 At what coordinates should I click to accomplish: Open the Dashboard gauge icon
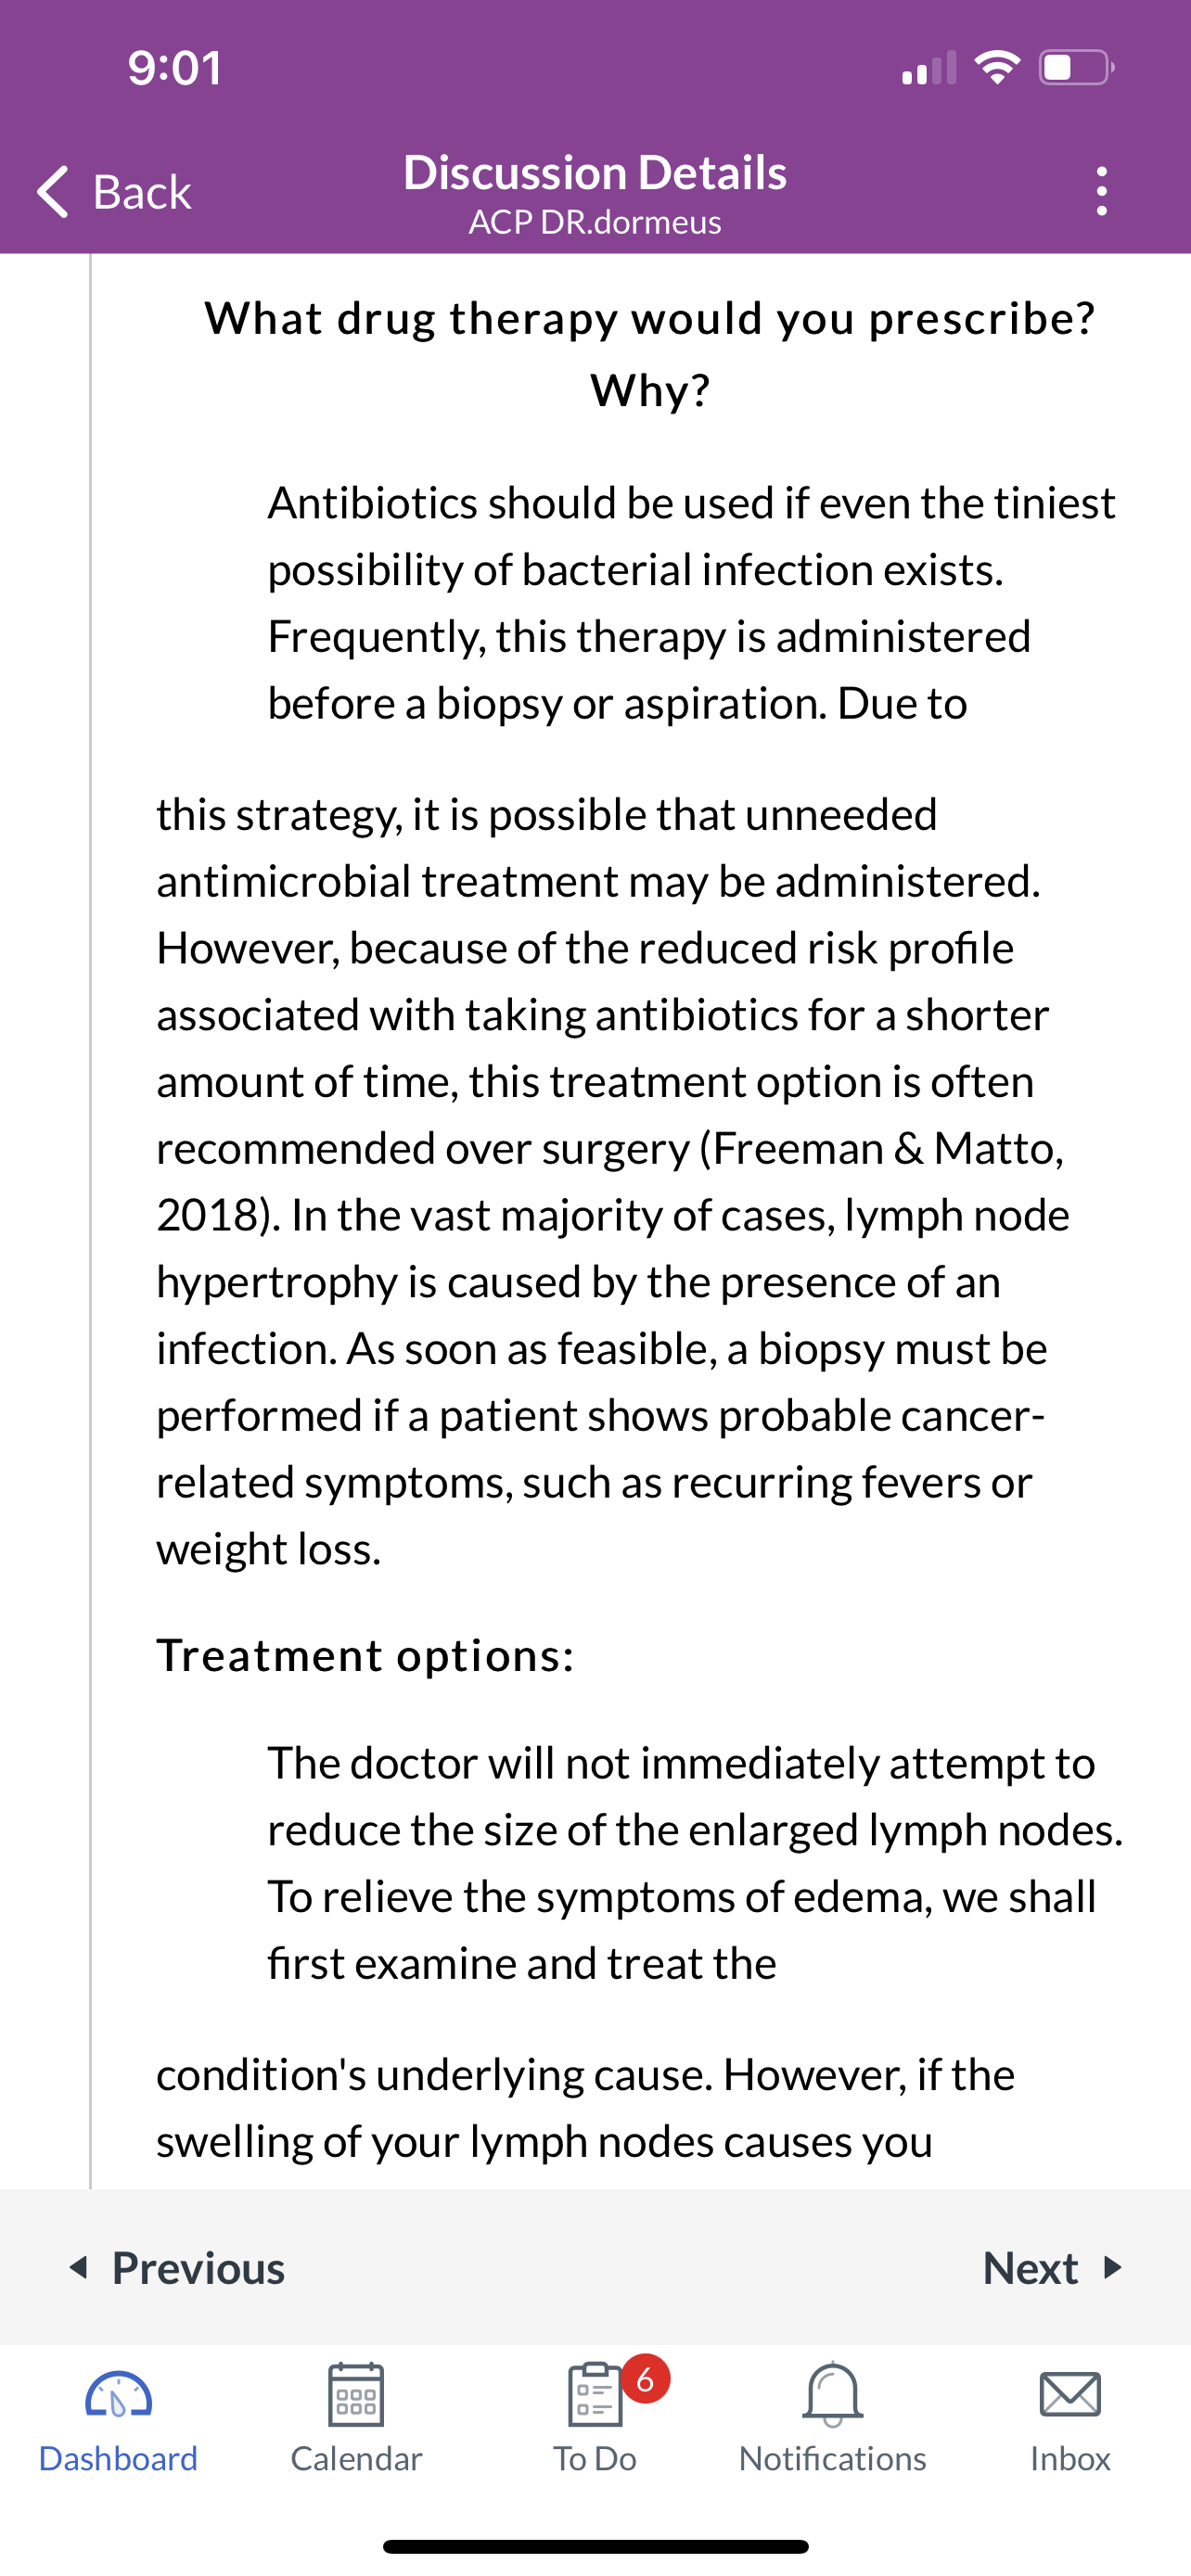[x=118, y=2396]
